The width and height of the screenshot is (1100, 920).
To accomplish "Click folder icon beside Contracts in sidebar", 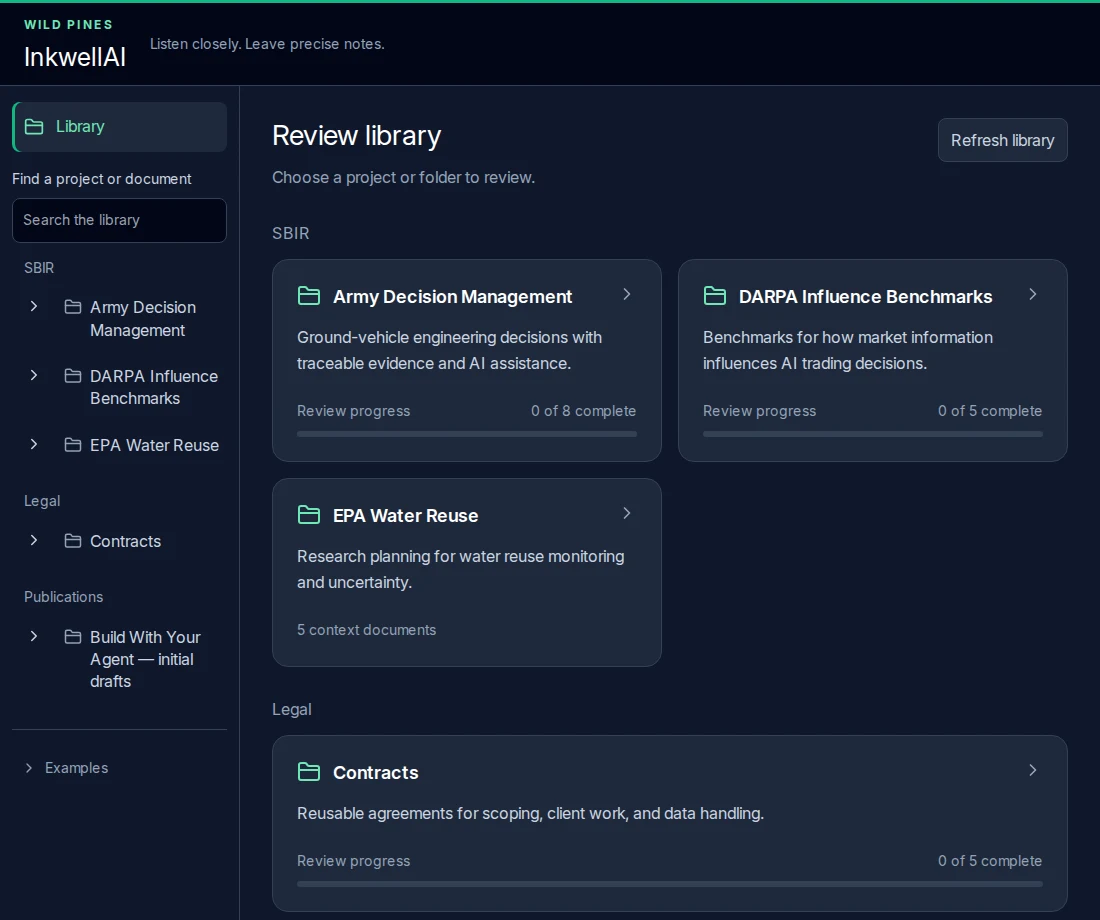I will click(73, 540).
